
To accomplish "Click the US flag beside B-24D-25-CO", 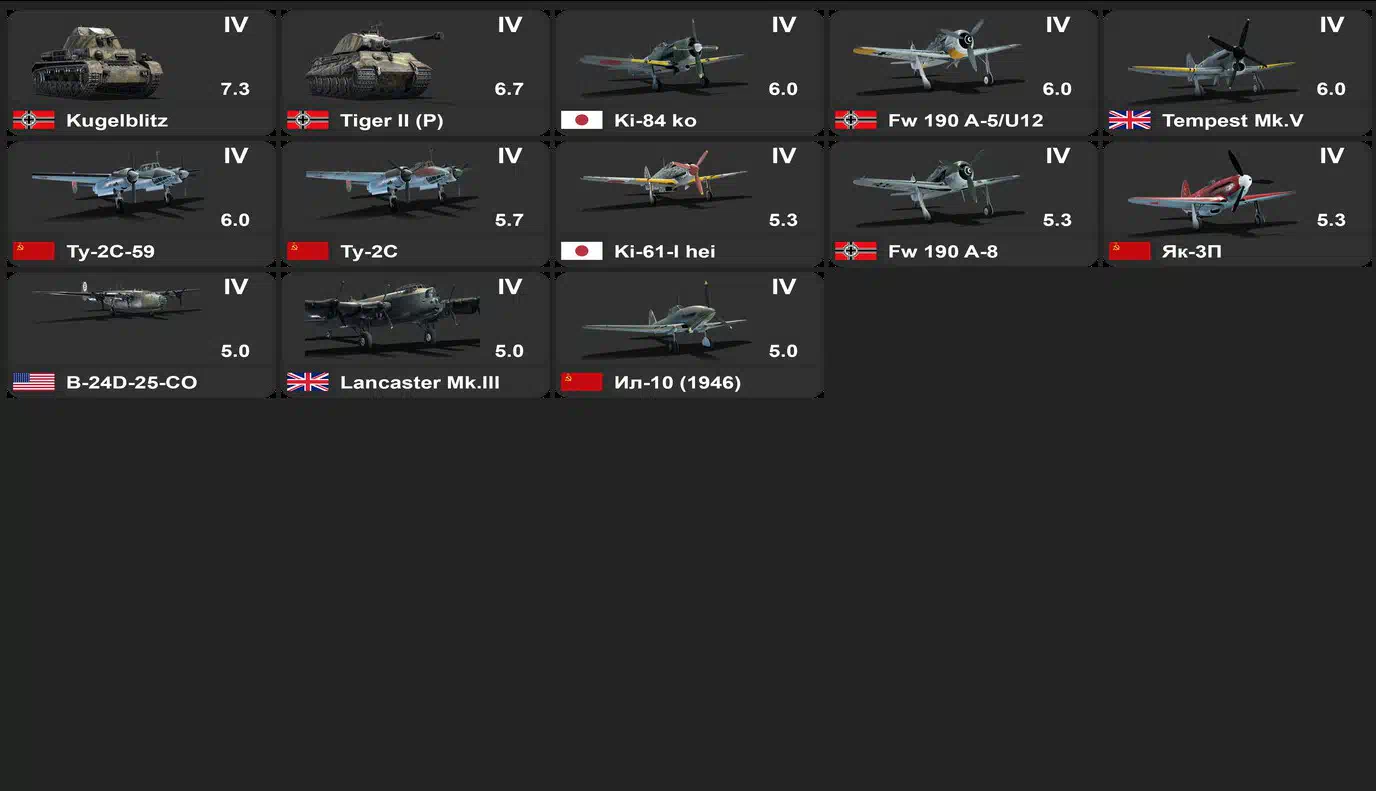I will pos(33,383).
